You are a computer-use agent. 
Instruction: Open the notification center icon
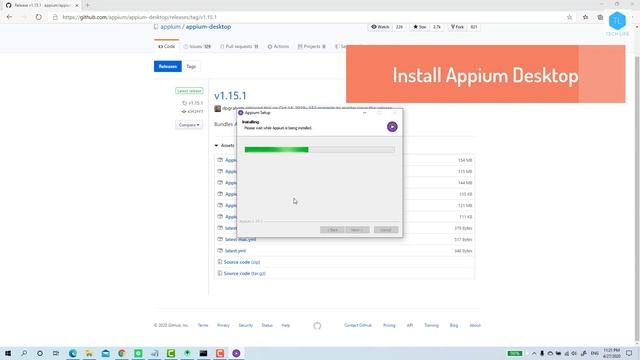[x=629, y=353]
